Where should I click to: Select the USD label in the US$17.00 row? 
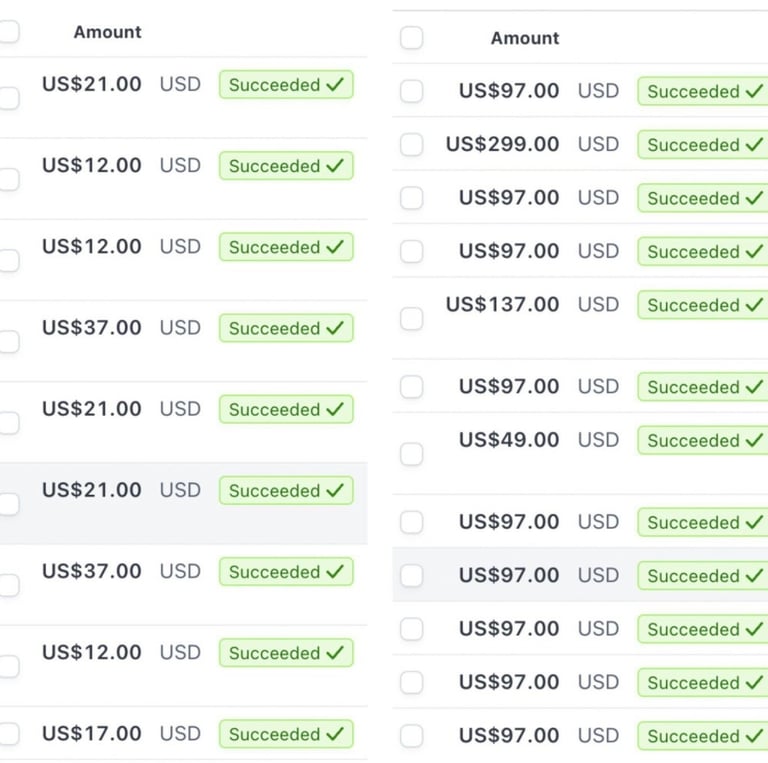180,733
